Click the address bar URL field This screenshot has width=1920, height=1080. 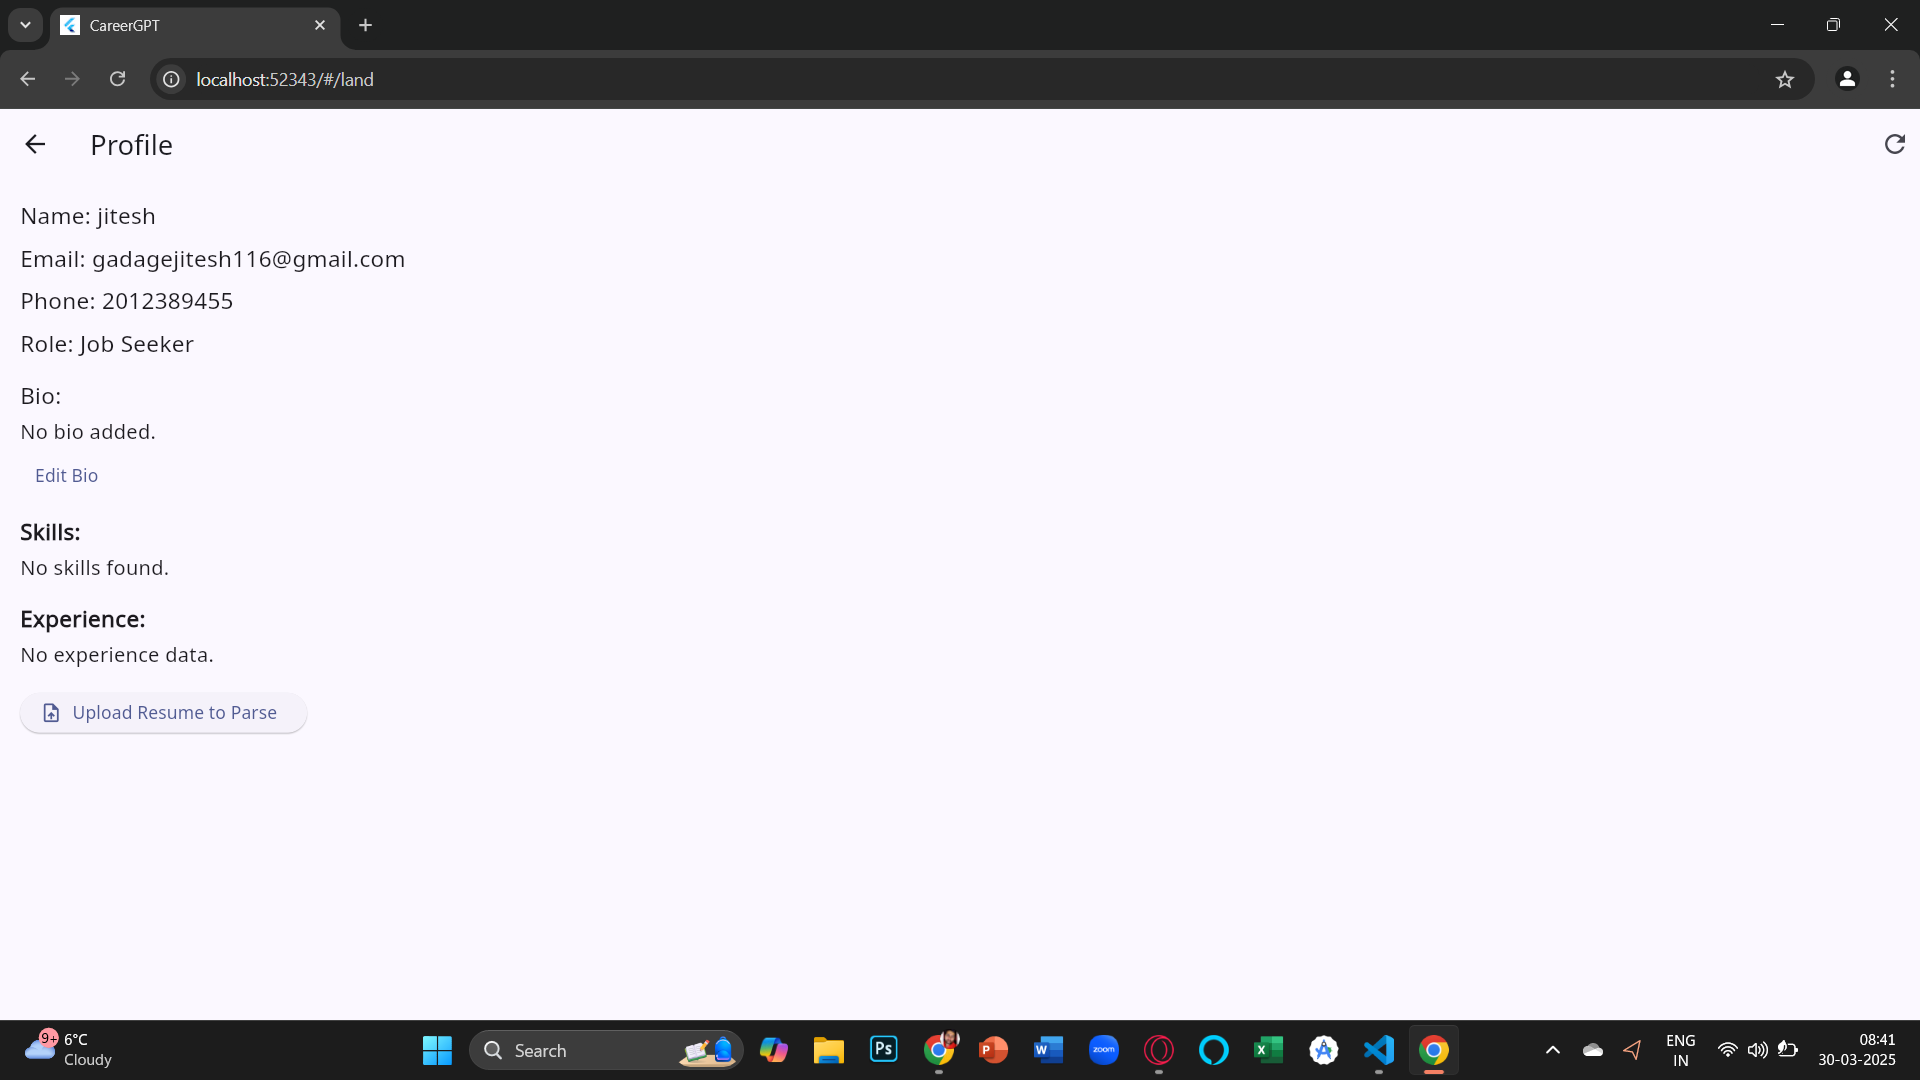pos(900,79)
